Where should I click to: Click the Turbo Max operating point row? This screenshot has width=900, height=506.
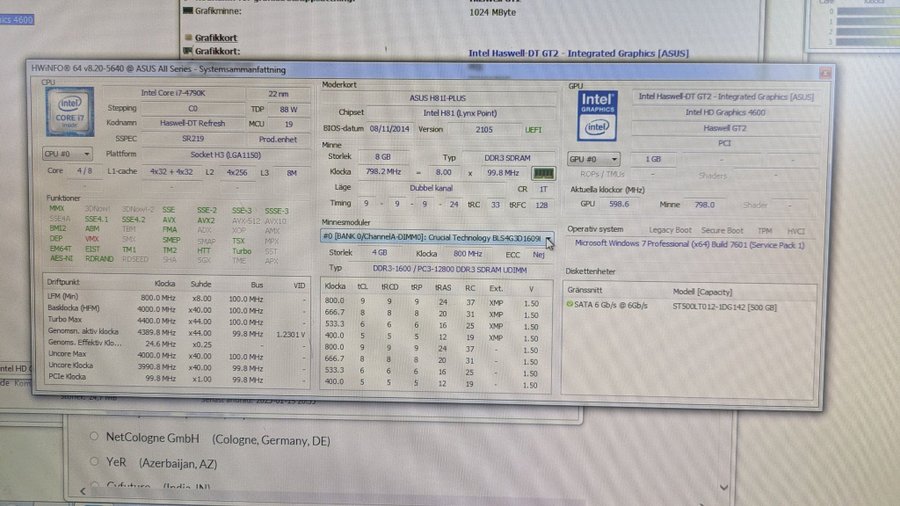coord(177,320)
